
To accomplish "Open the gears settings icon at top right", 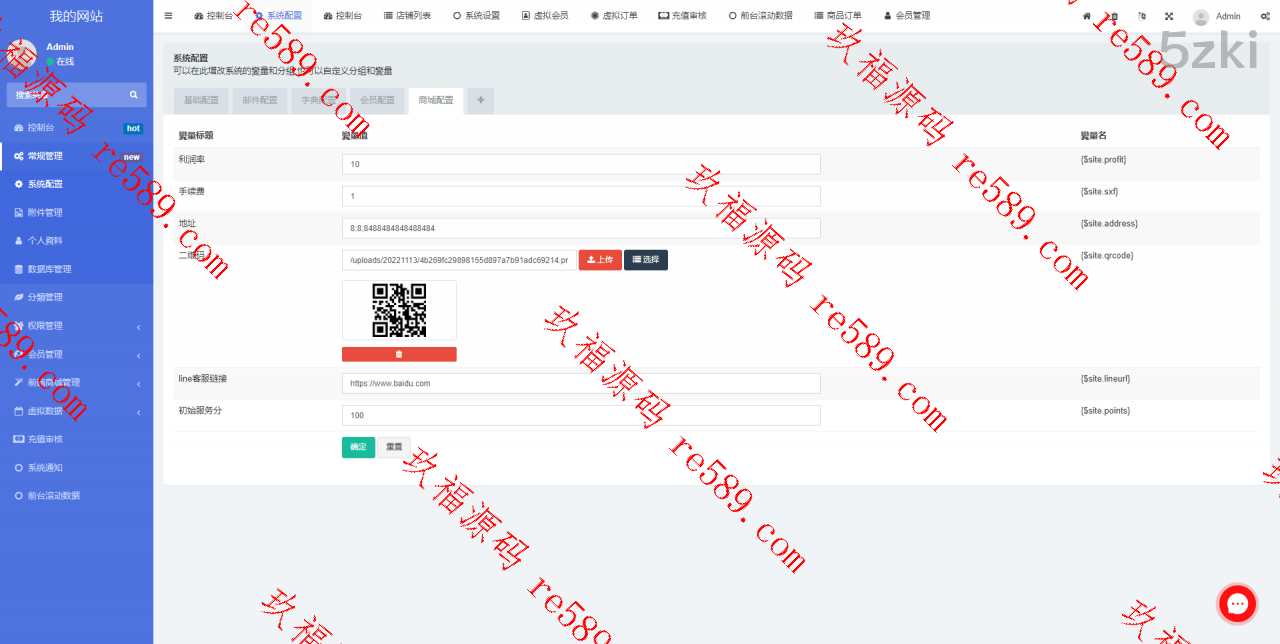I will [1264, 16].
